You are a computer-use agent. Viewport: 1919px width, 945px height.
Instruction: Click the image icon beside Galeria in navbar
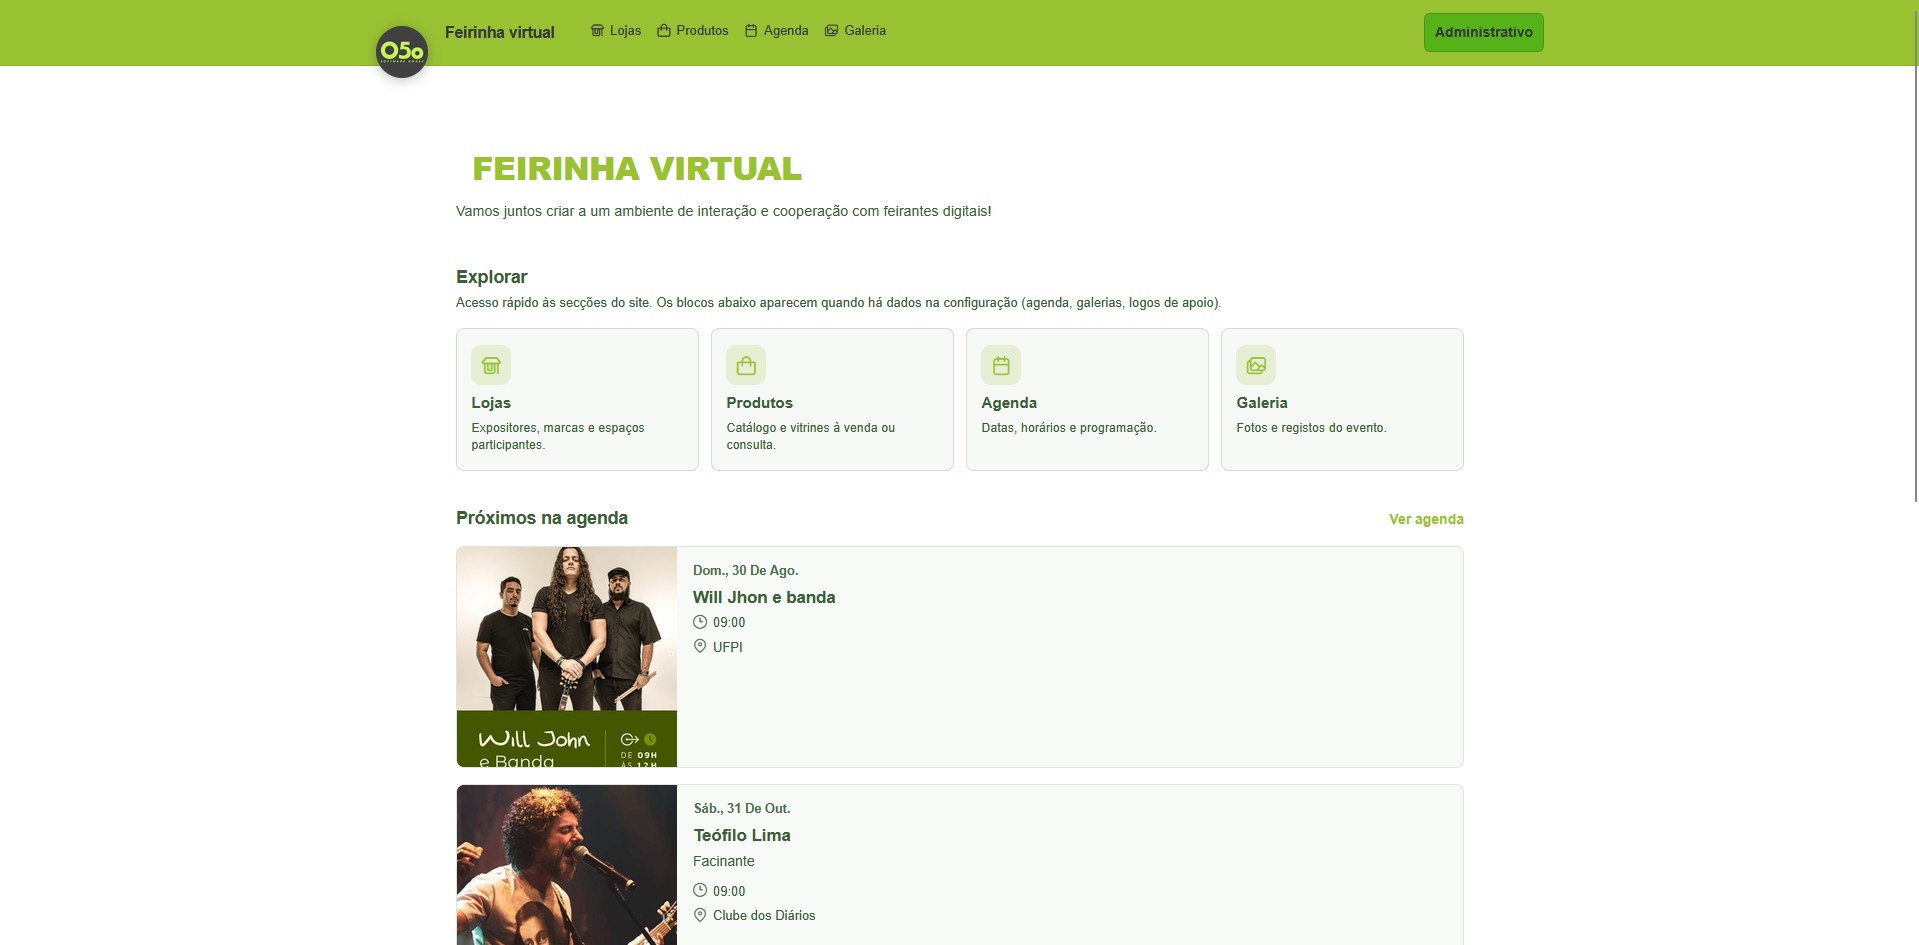831,31
